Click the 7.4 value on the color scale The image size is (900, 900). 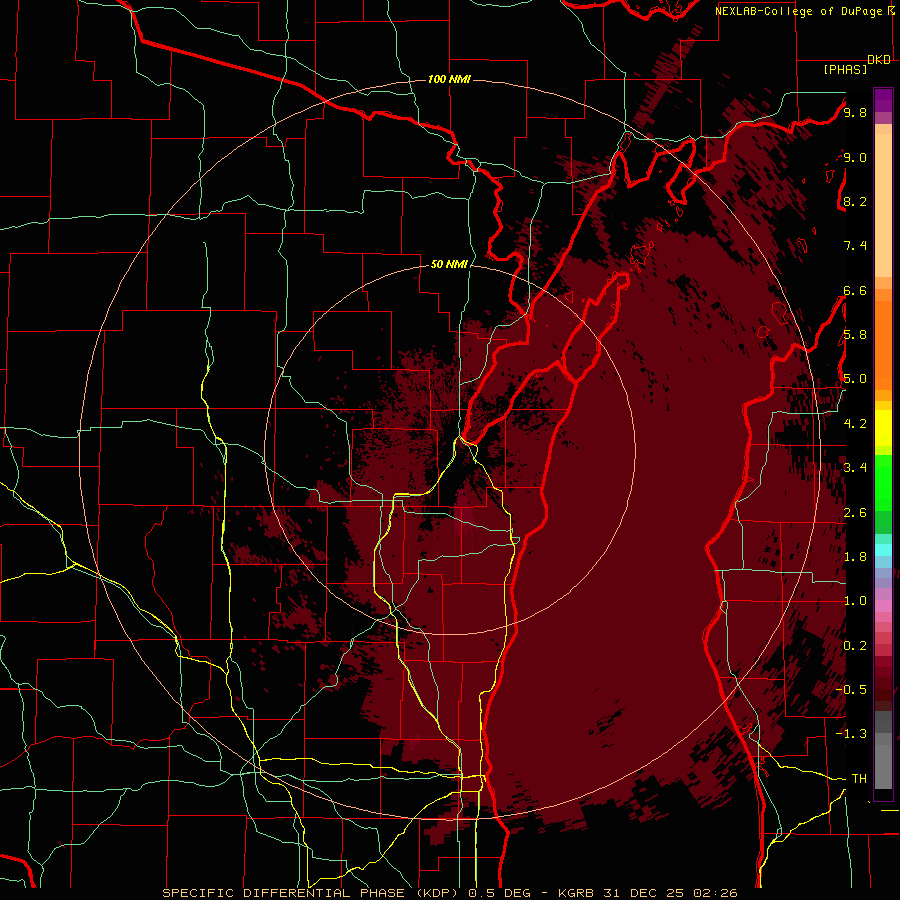coord(855,246)
